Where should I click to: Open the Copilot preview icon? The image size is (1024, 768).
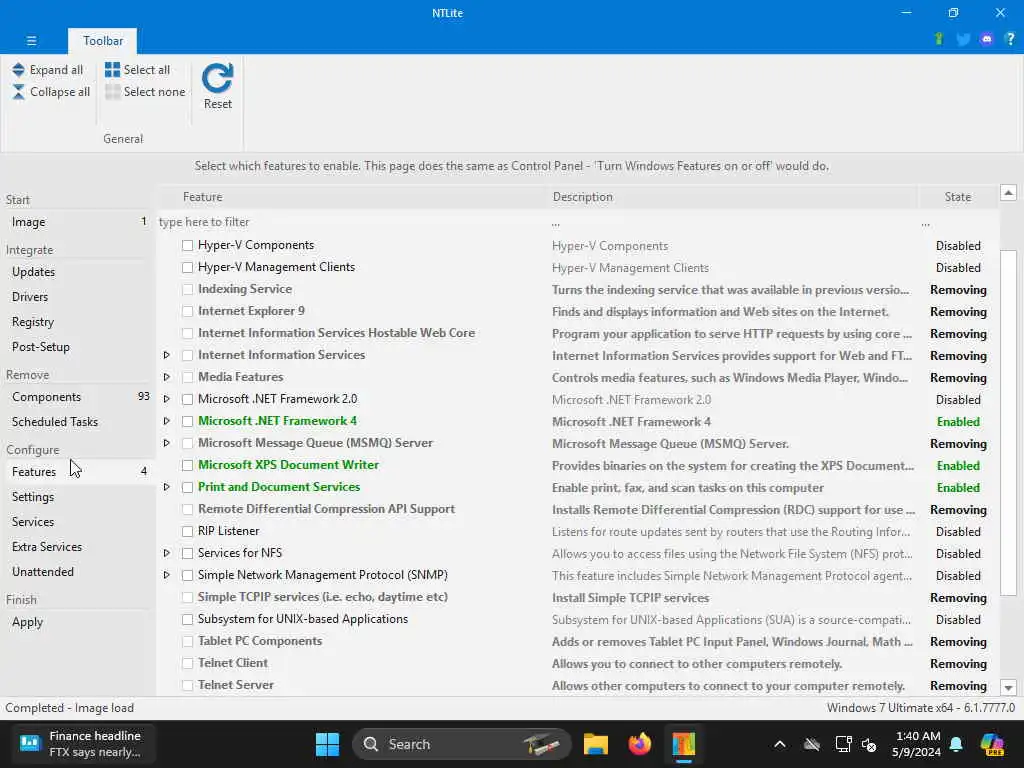(992, 744)
